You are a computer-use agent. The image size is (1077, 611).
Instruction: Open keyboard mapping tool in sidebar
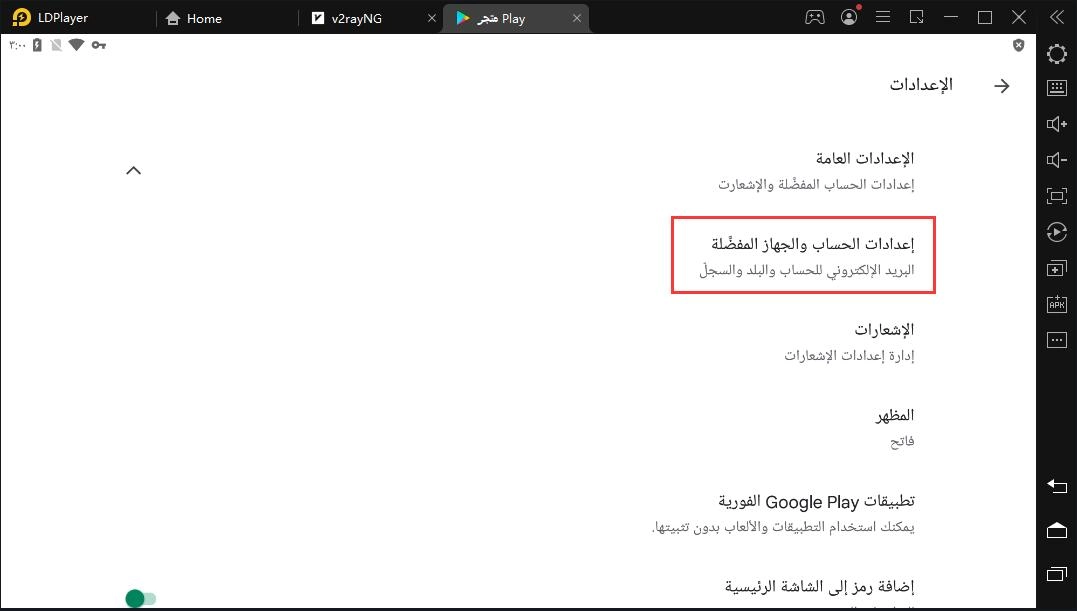[1056, 88]
